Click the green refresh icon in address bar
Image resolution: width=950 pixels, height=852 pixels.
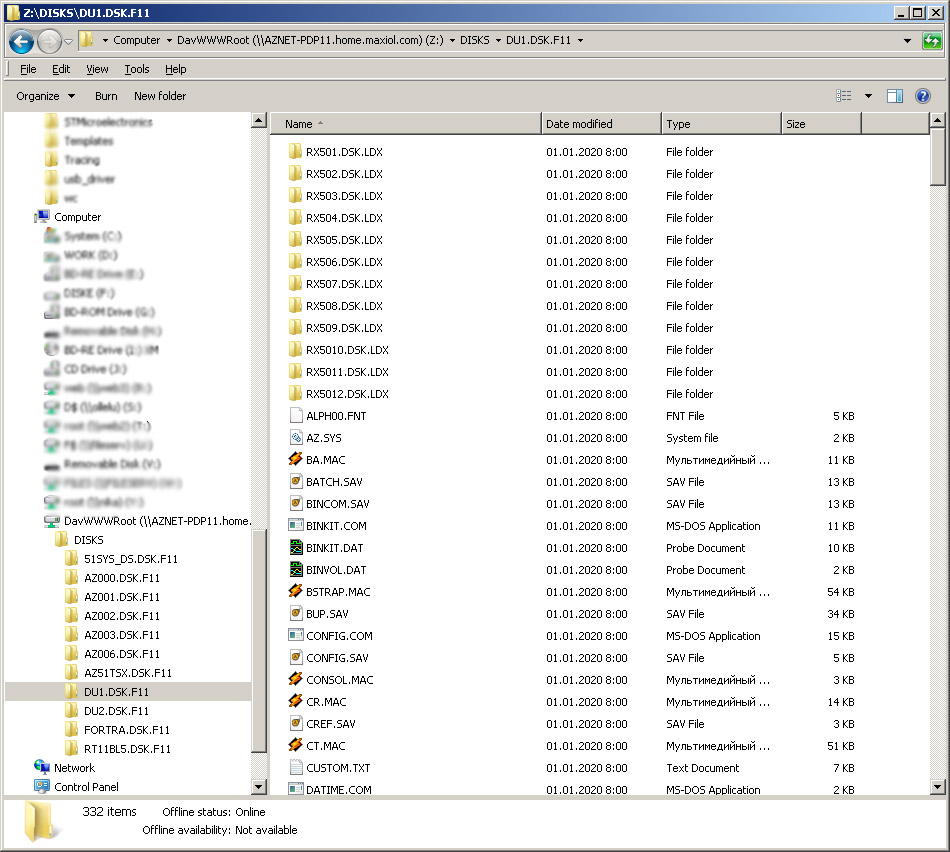pos(931,41)
